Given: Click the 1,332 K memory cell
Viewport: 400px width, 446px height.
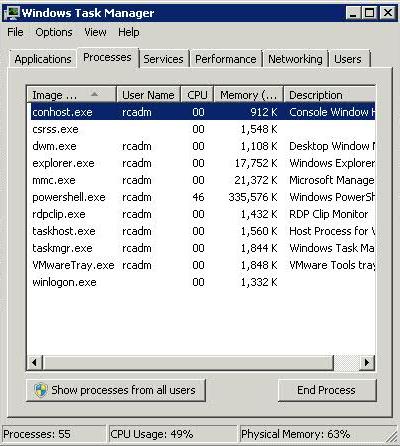Looking at the screenshot, I should point(259,282).
